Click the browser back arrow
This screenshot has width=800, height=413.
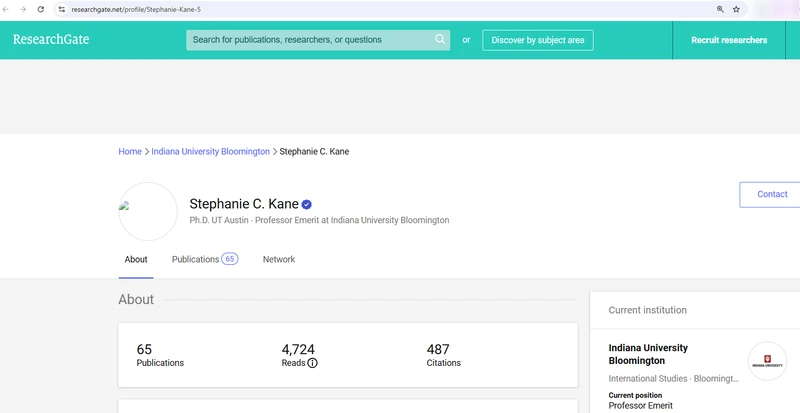[6, 9]
